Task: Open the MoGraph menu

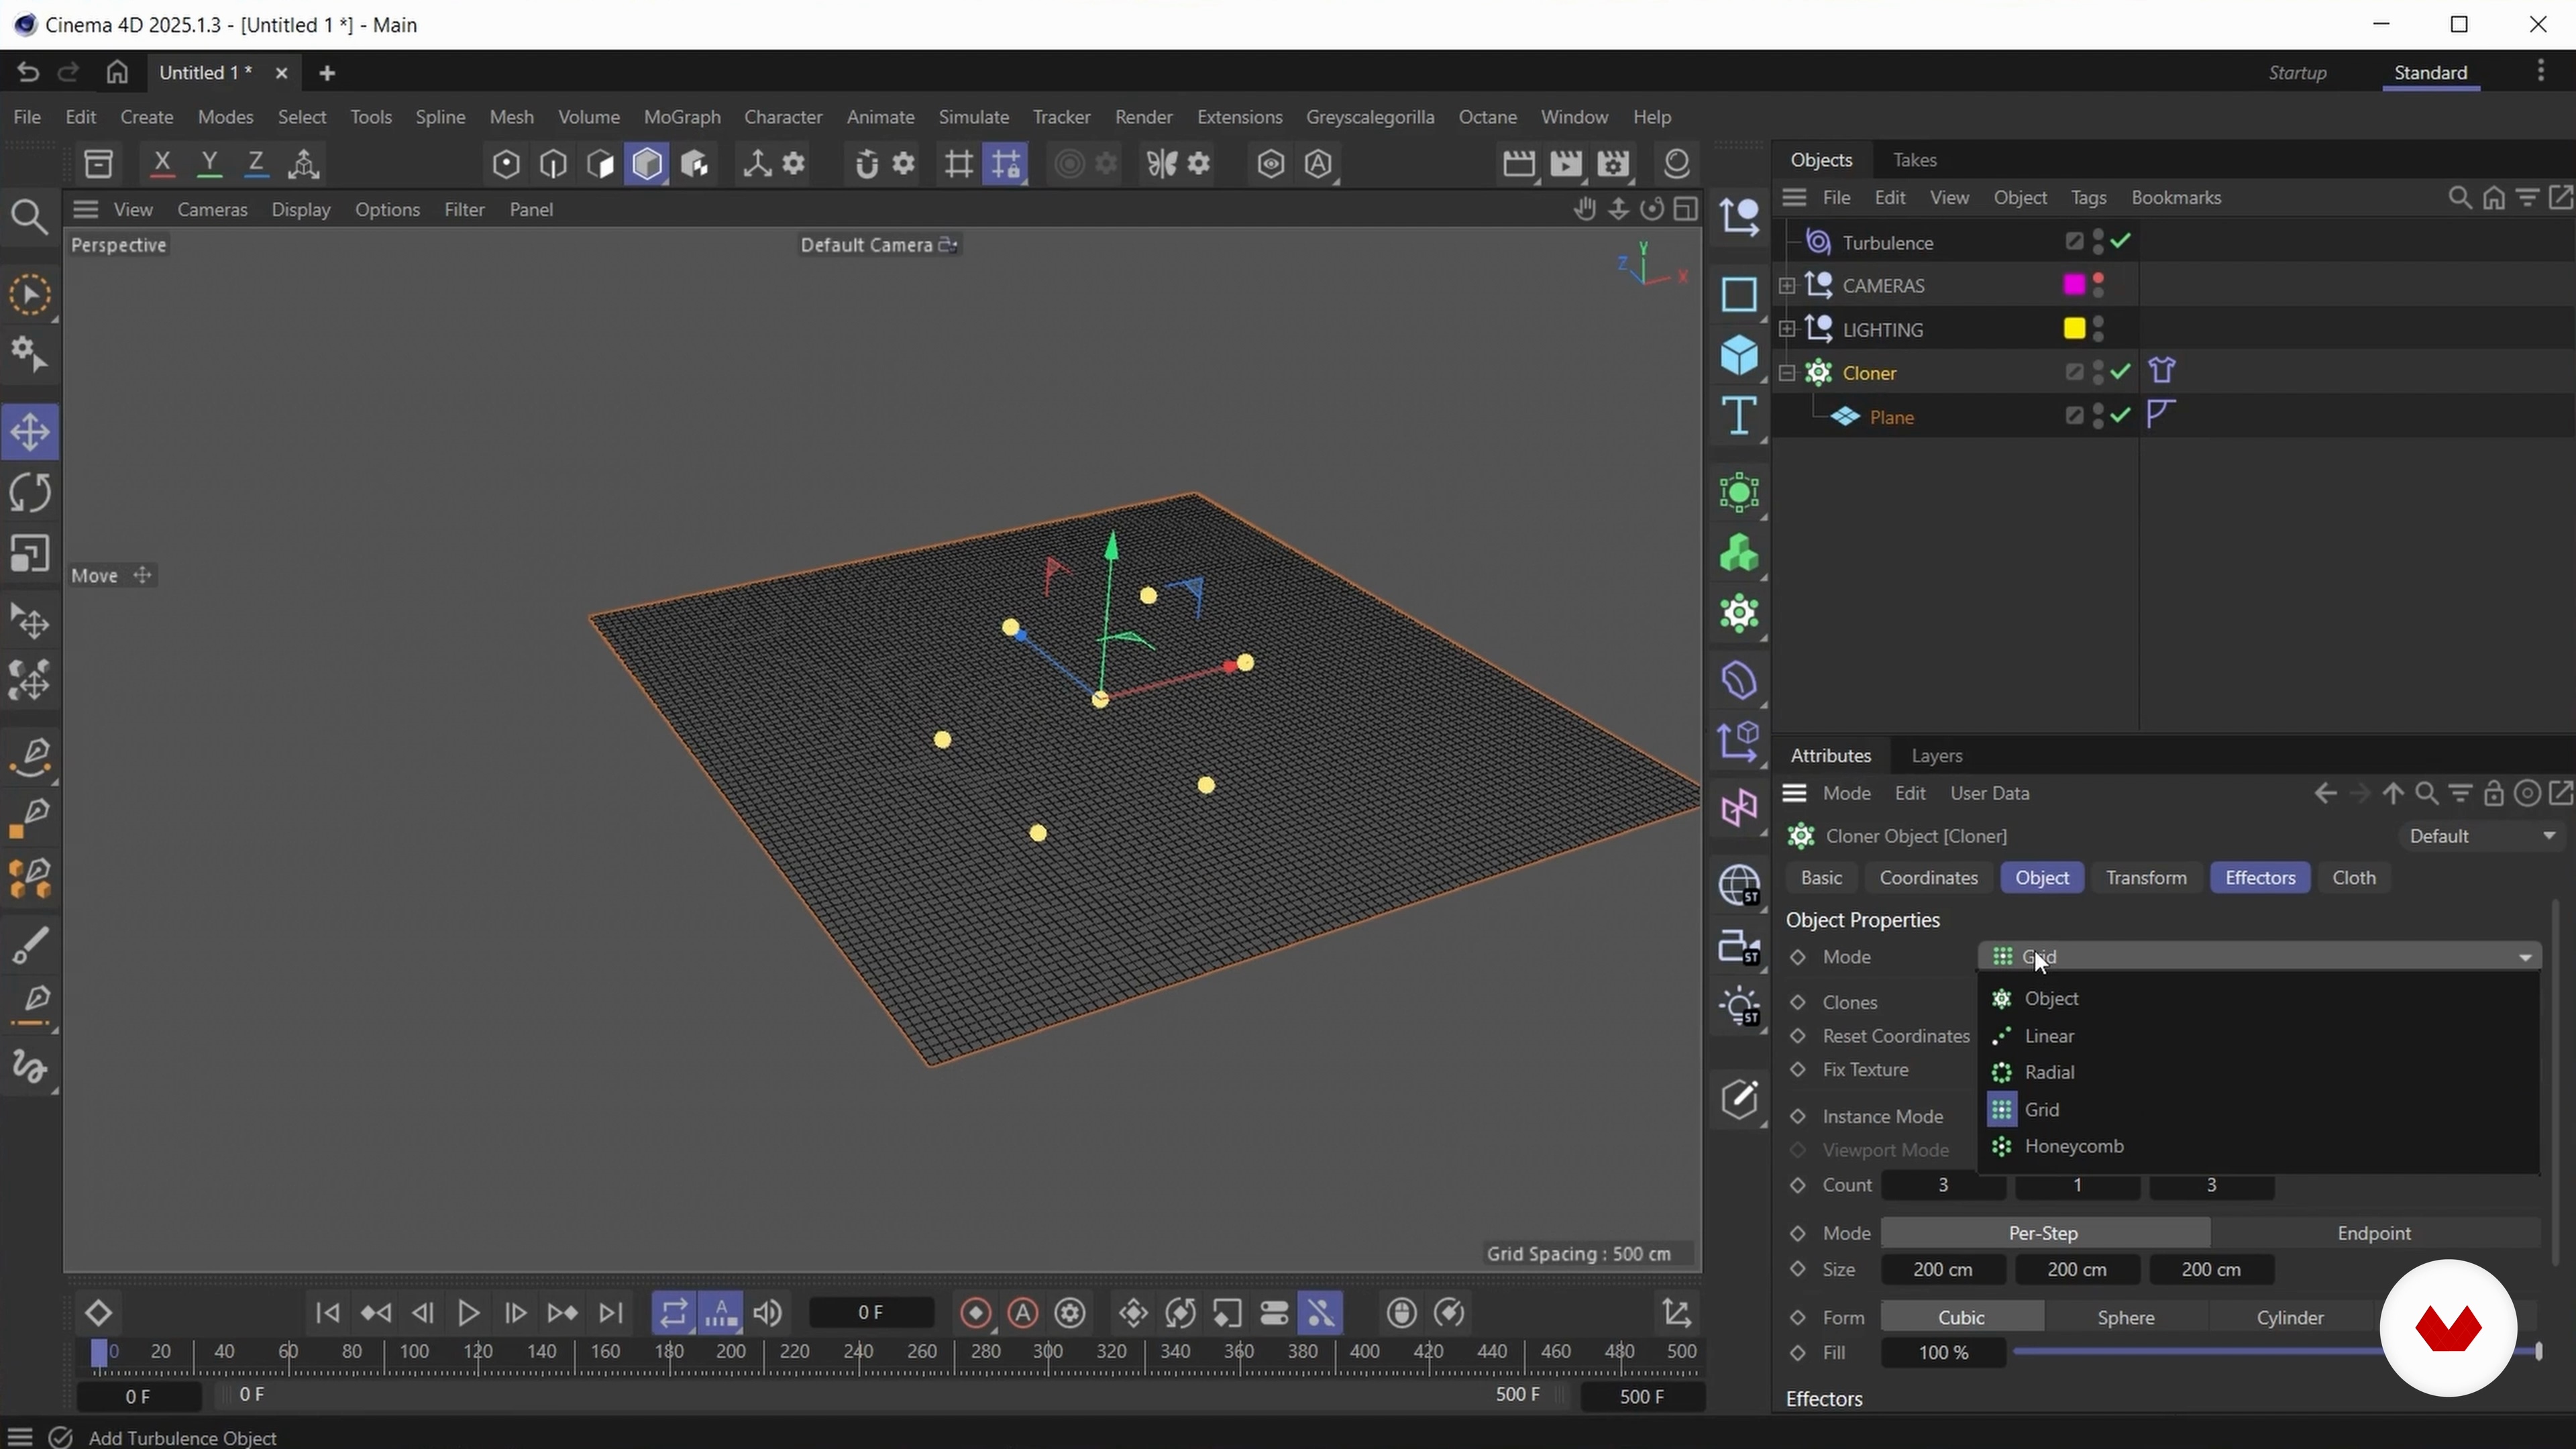Action: tap(682, 117)
